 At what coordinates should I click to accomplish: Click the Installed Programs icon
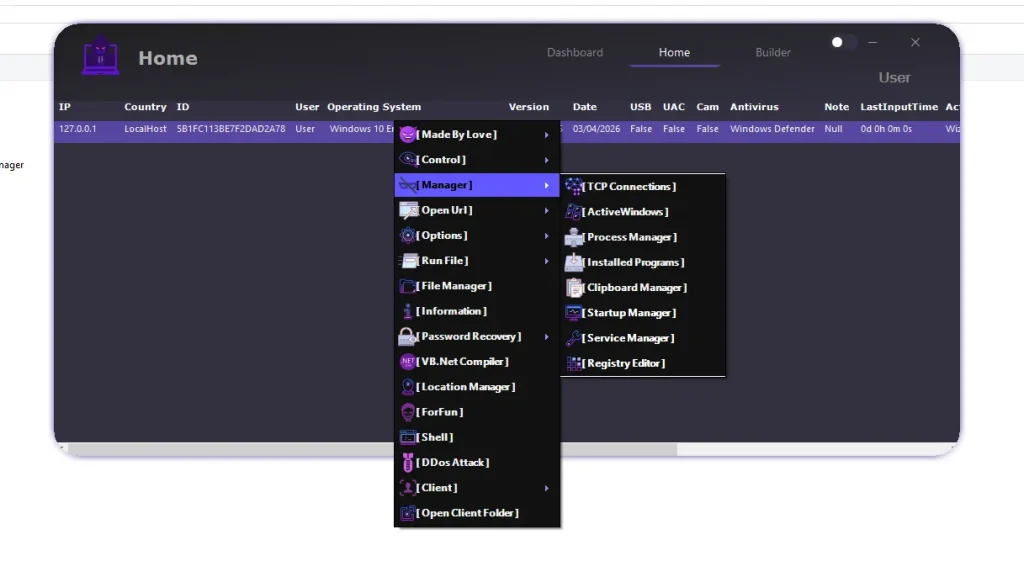(575, 262)
